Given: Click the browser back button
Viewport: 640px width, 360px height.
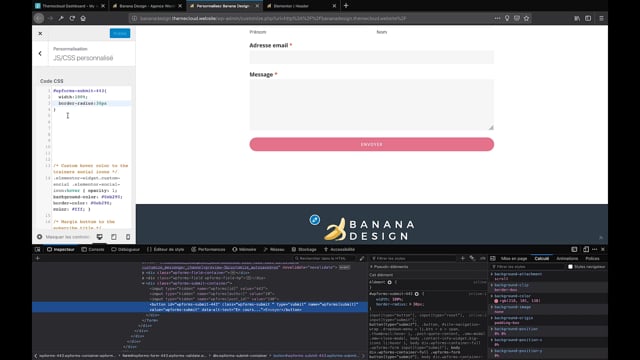Looking at the screenshot, I should click(x=39, y=18).
